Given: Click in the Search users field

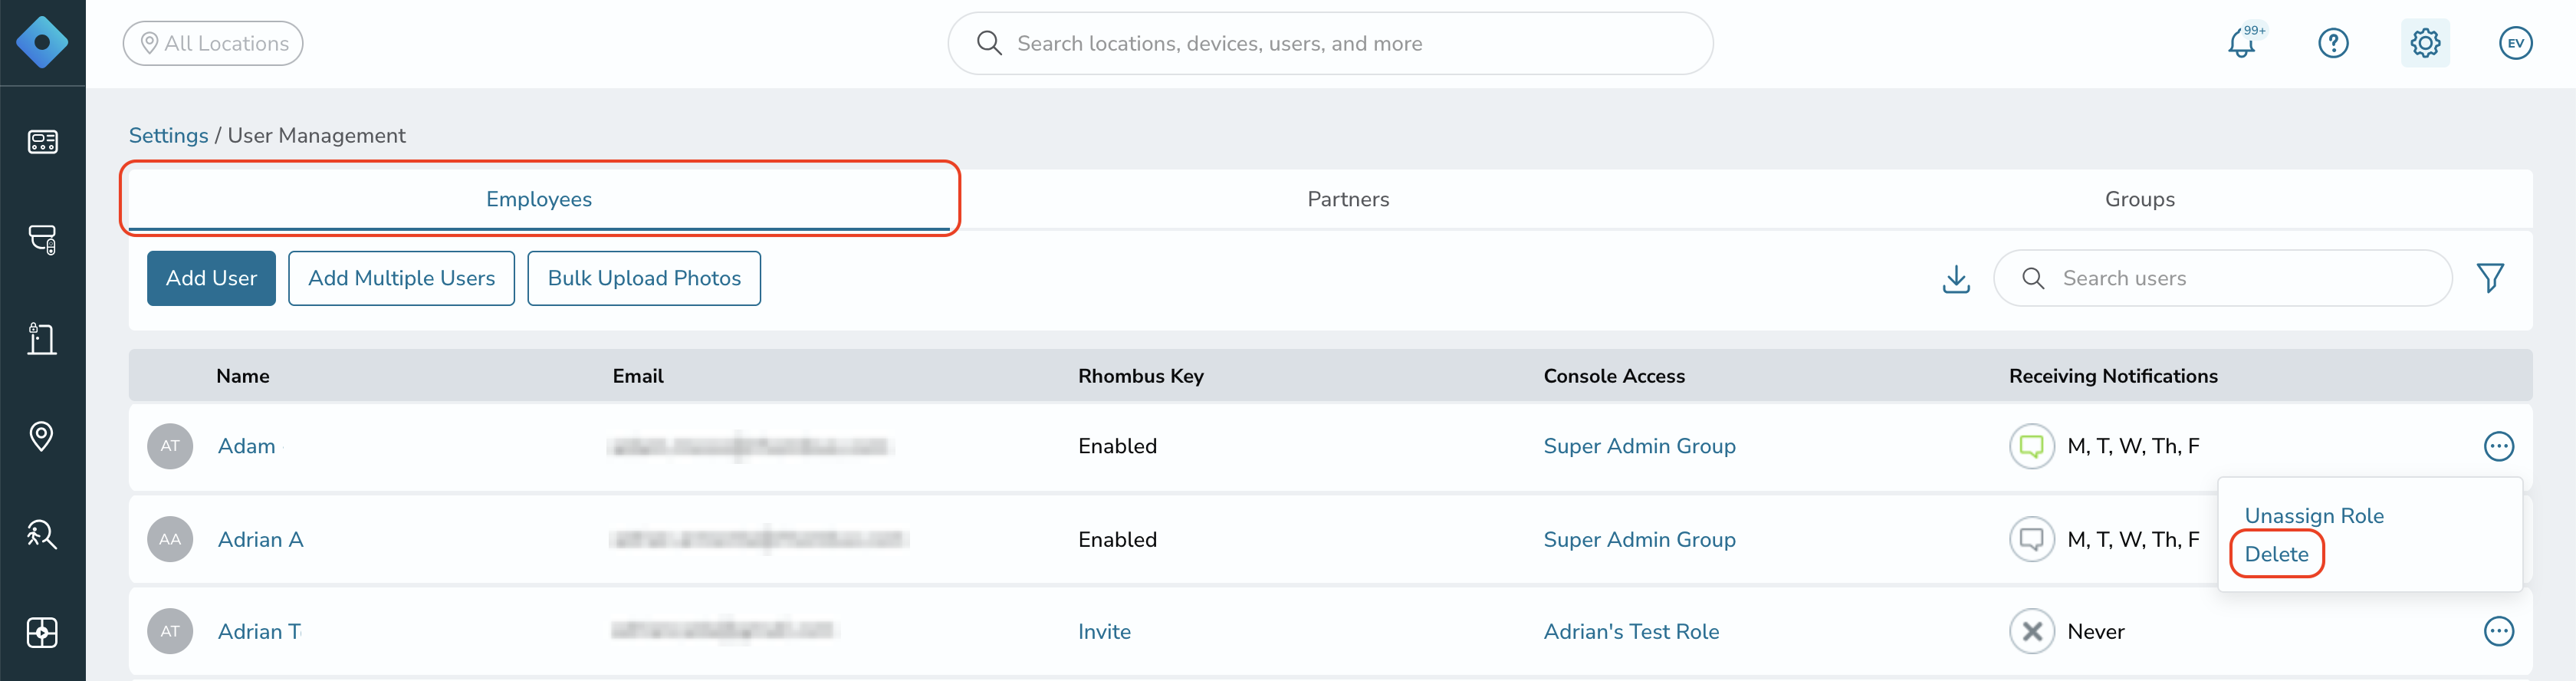Looking at the screenshot, I should [x=2222, y=278].
